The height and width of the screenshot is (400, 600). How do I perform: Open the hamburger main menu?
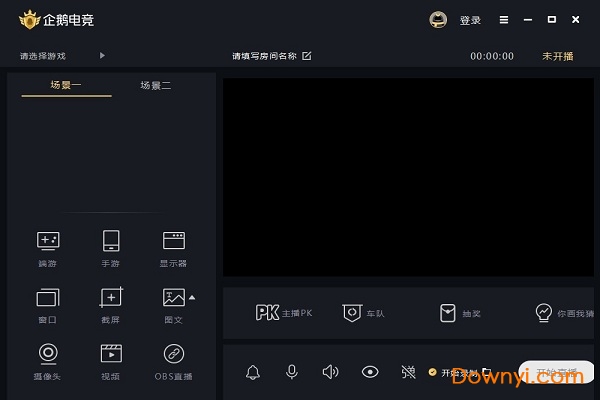(504, 20)
